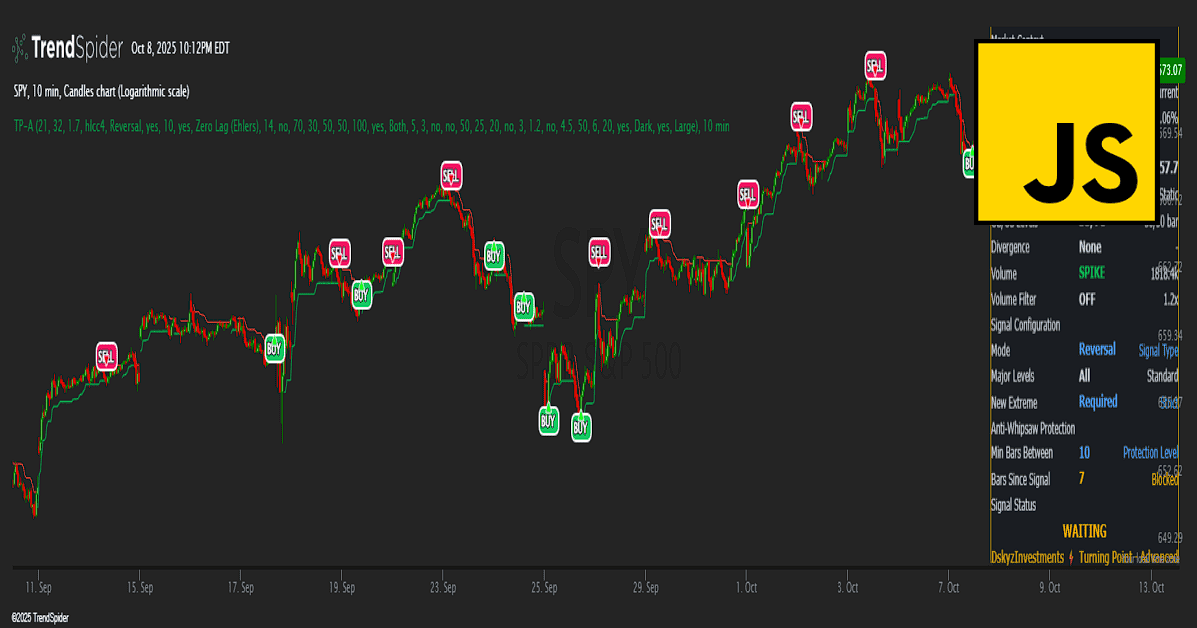Screen dimensions: 1197x628
Task: Select the SELL marker at the 23. Sep peak
Action: pos(451,176)
